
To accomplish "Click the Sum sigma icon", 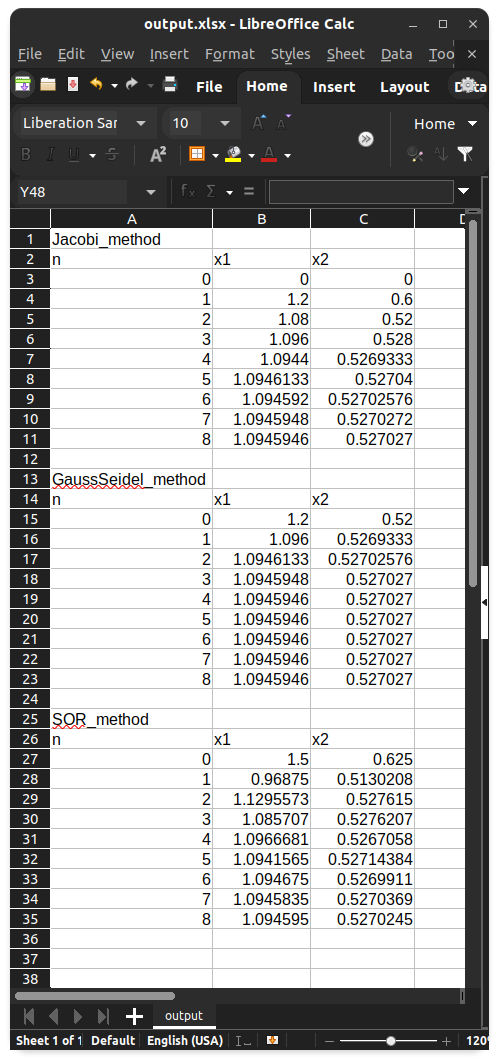I will coord(211,192).
